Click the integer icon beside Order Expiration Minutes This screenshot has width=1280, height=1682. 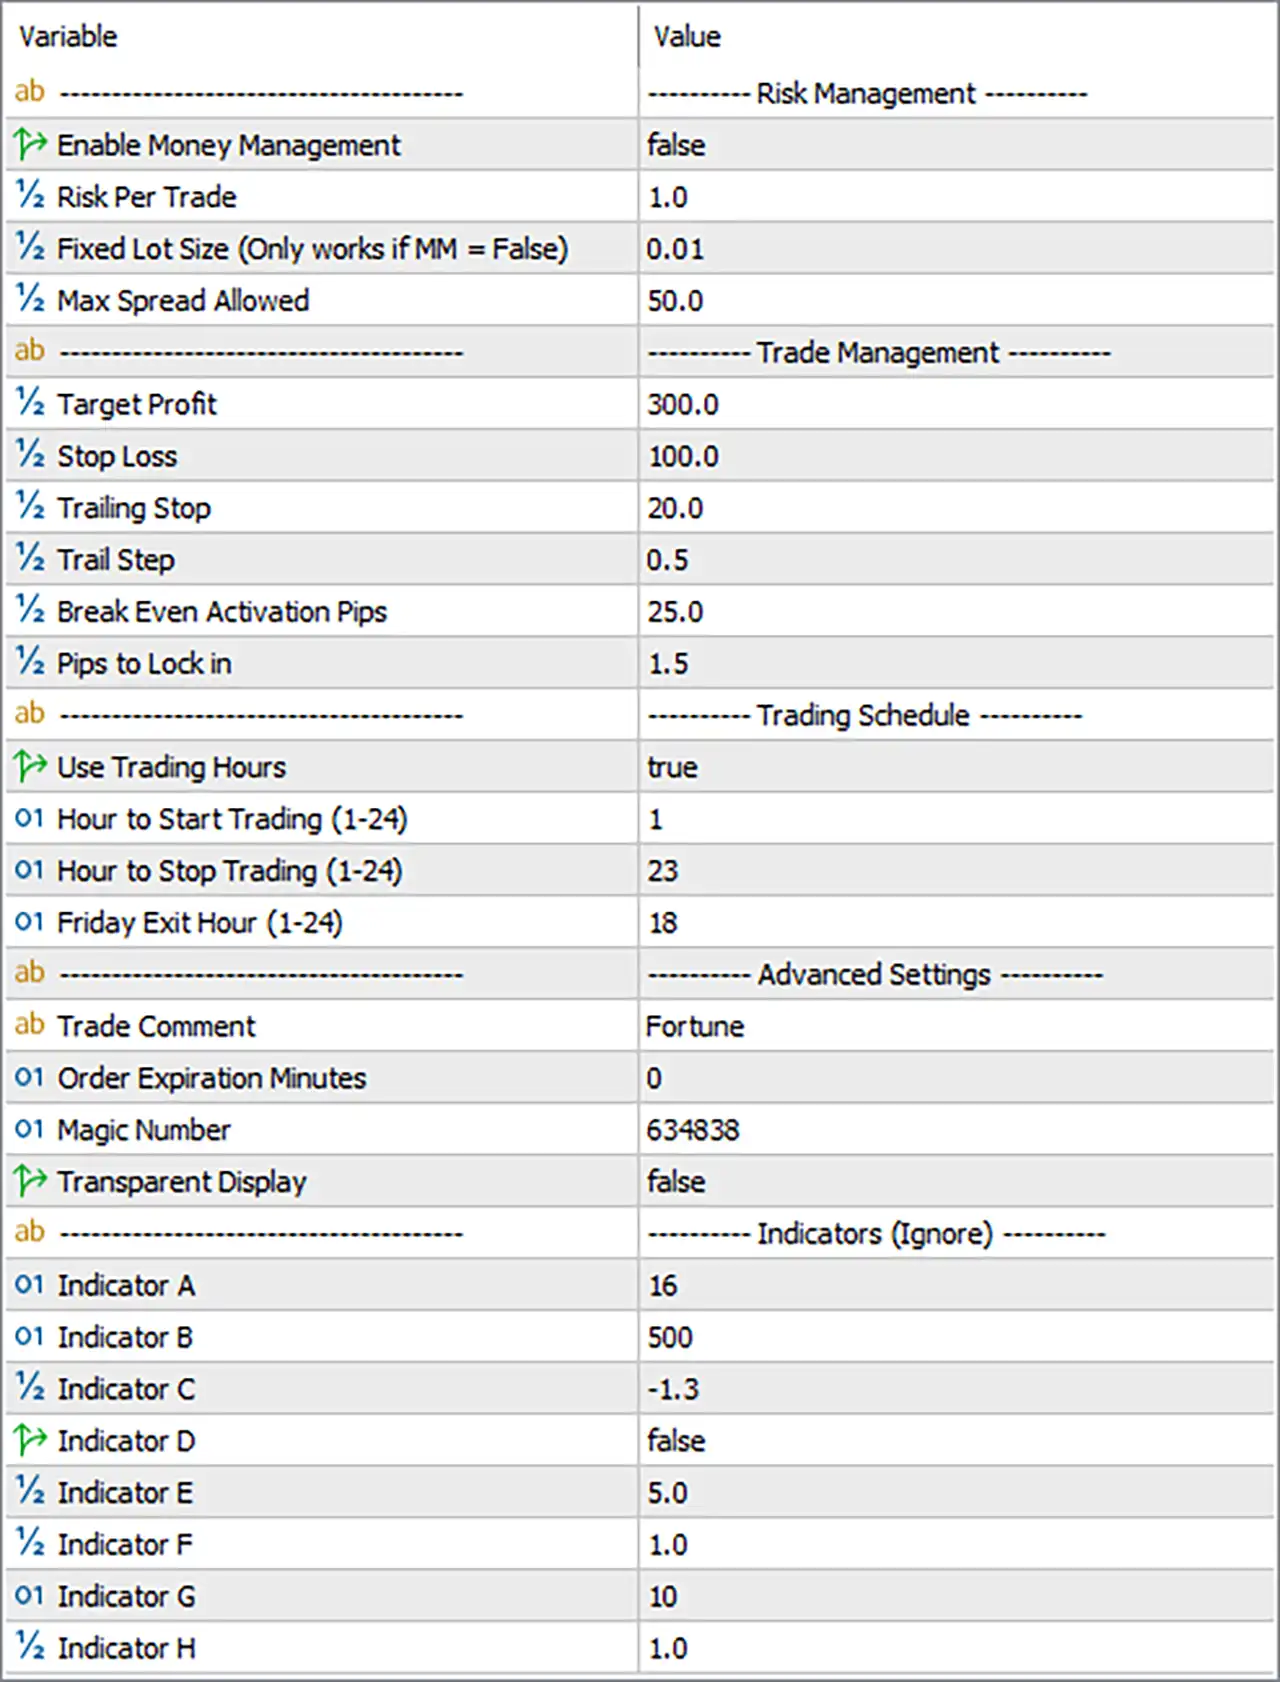(x=30, y=1078)
